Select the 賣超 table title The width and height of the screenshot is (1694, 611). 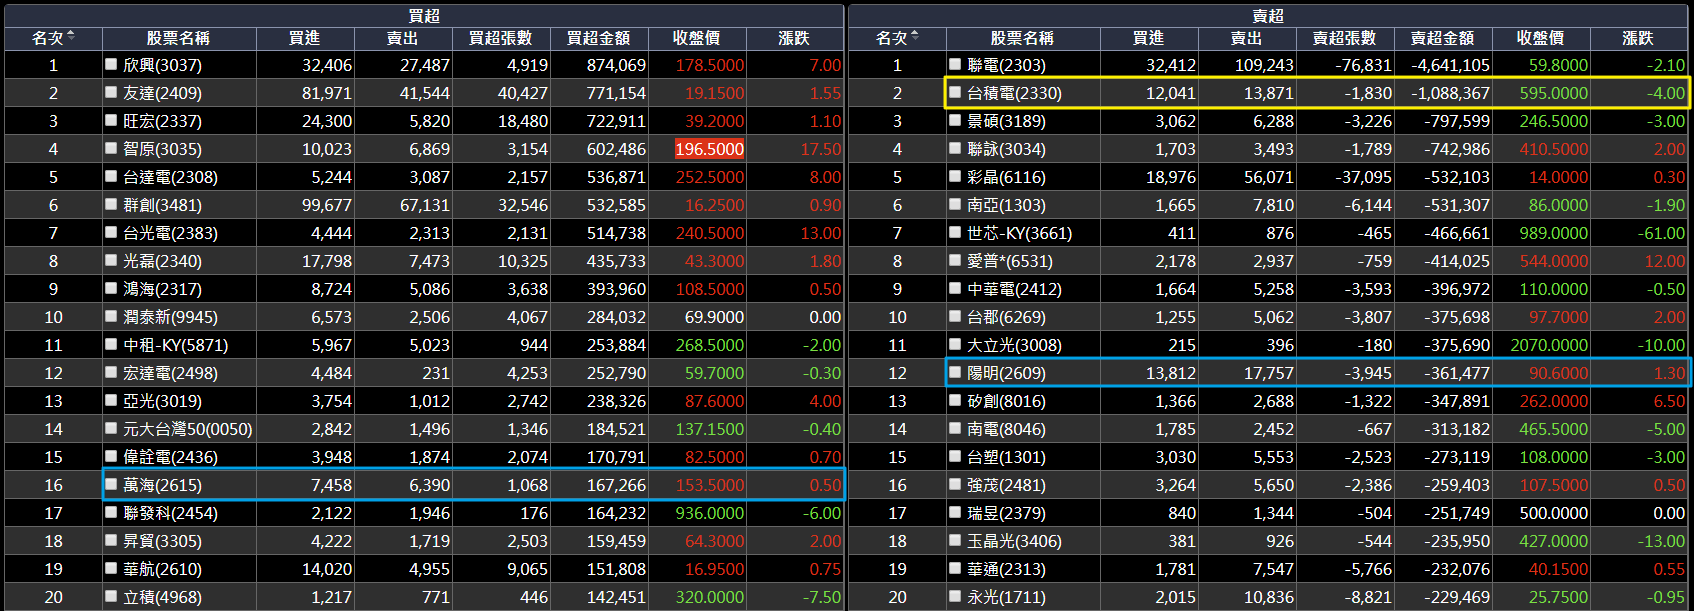1268,15
